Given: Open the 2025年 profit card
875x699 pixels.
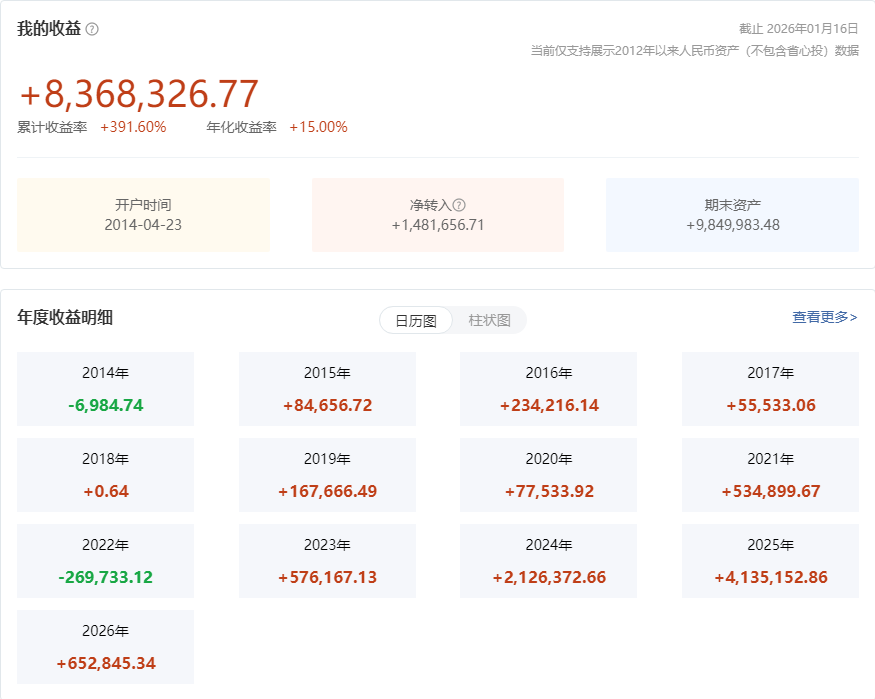Looking at the screenshot, I should 770,561.
